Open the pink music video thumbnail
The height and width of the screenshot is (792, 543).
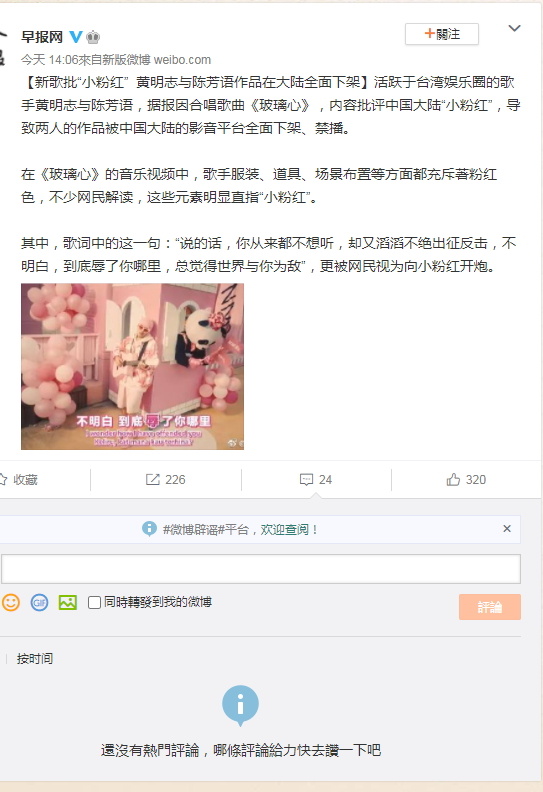click(132, 366)
